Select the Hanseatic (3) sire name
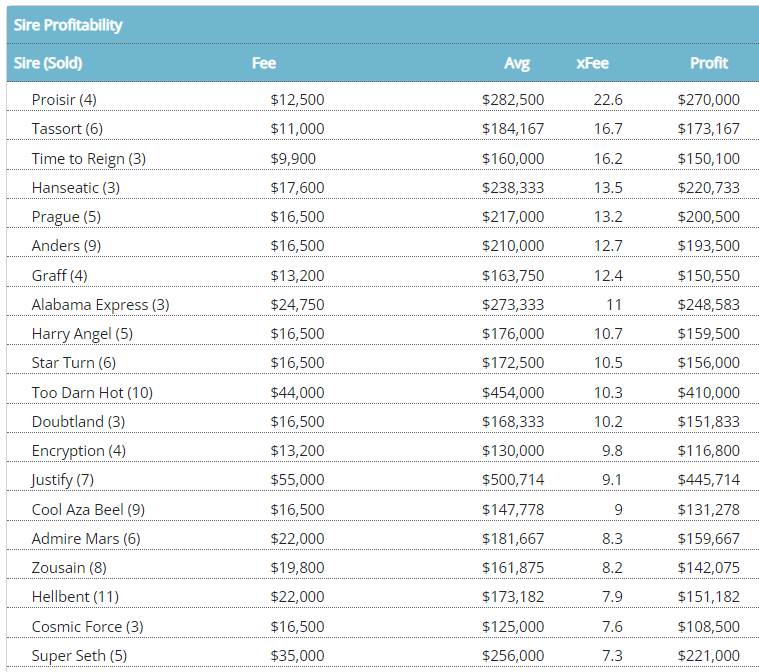Screen dimensions: 759x672 click(x=76, y=188)
